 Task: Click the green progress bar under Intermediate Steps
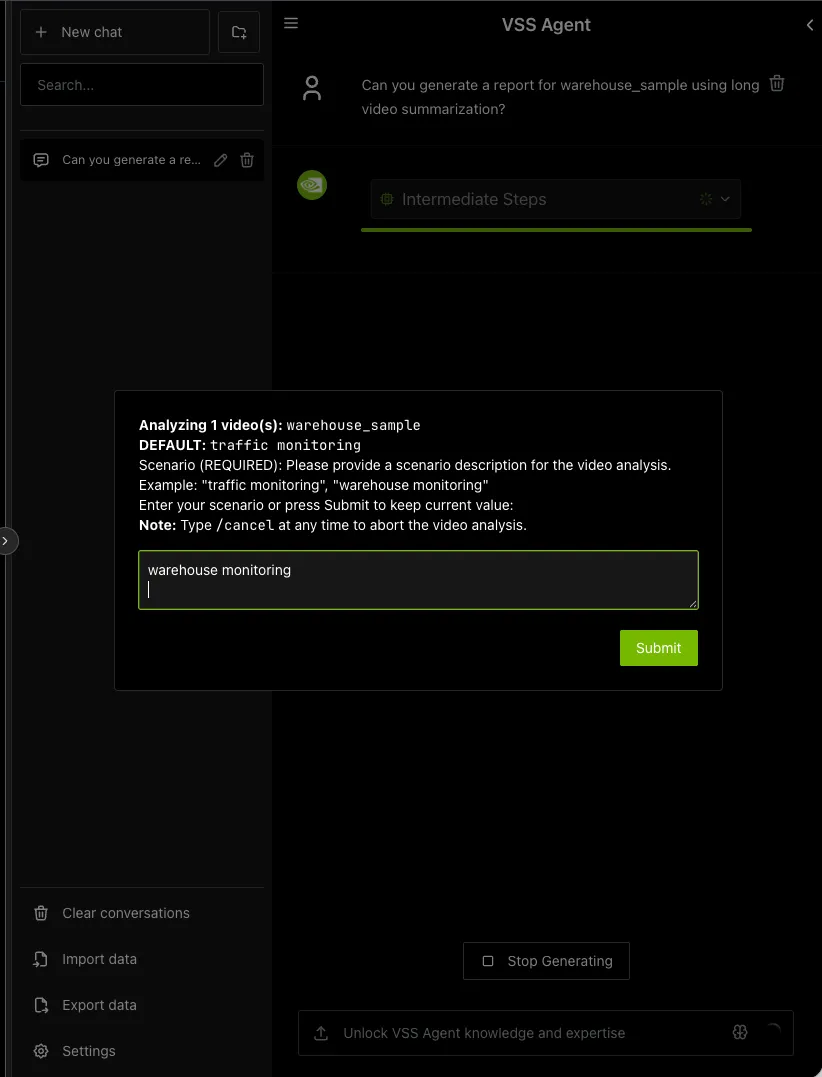(556, 229)
